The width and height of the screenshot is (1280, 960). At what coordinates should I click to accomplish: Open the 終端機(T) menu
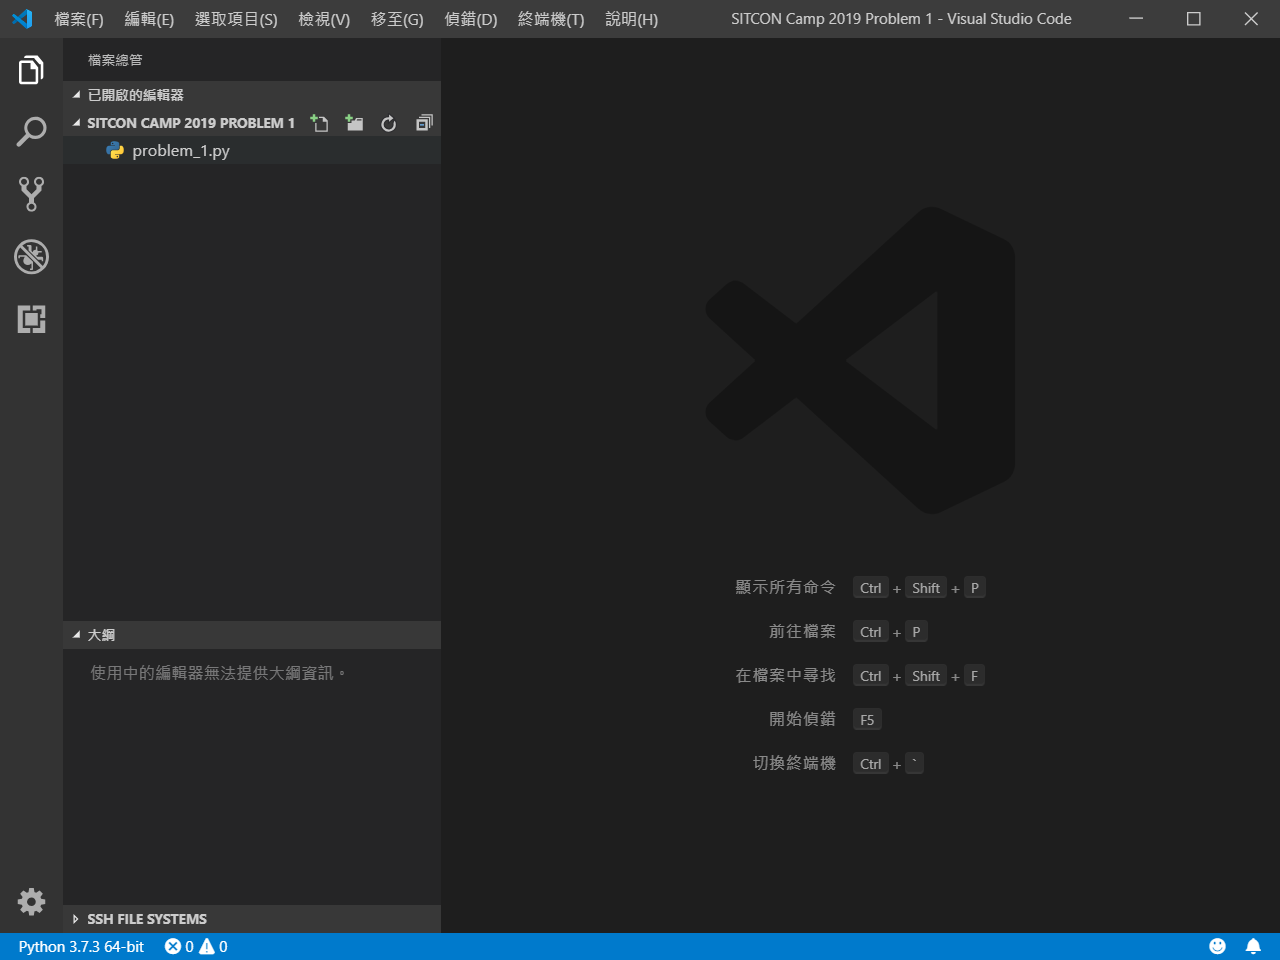click(551, 19)
